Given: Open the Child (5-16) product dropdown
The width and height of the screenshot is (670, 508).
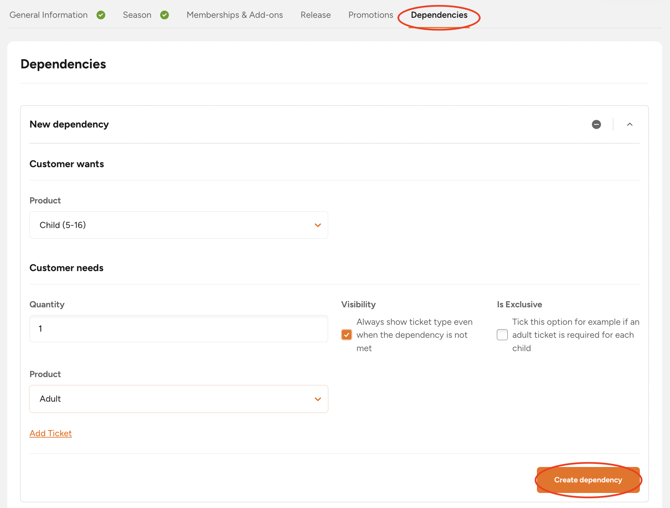Looking at the screenshot, I should click(x=178, y=225).
